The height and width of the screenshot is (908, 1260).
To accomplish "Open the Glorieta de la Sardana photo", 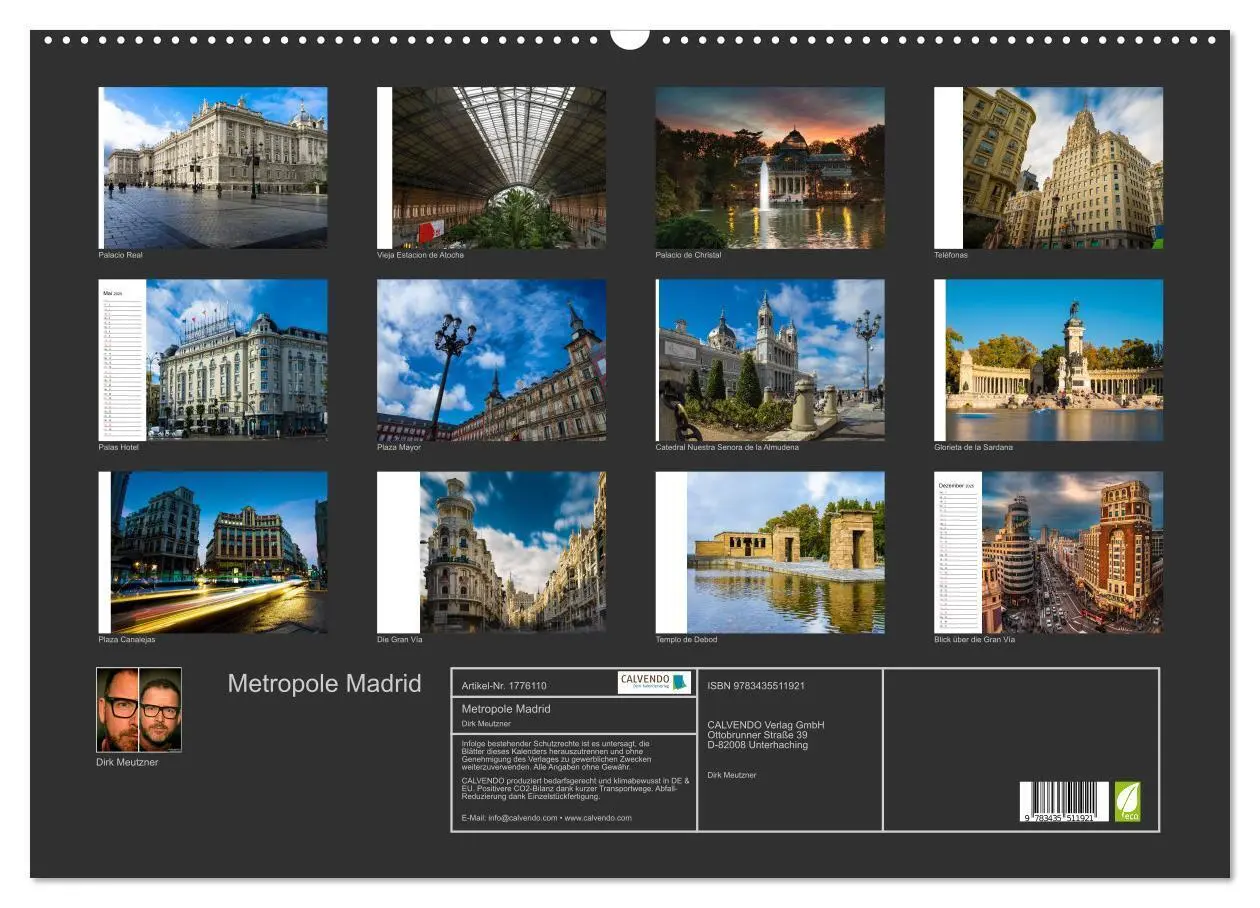I will pyautogui.click(x=1049, y=360).
